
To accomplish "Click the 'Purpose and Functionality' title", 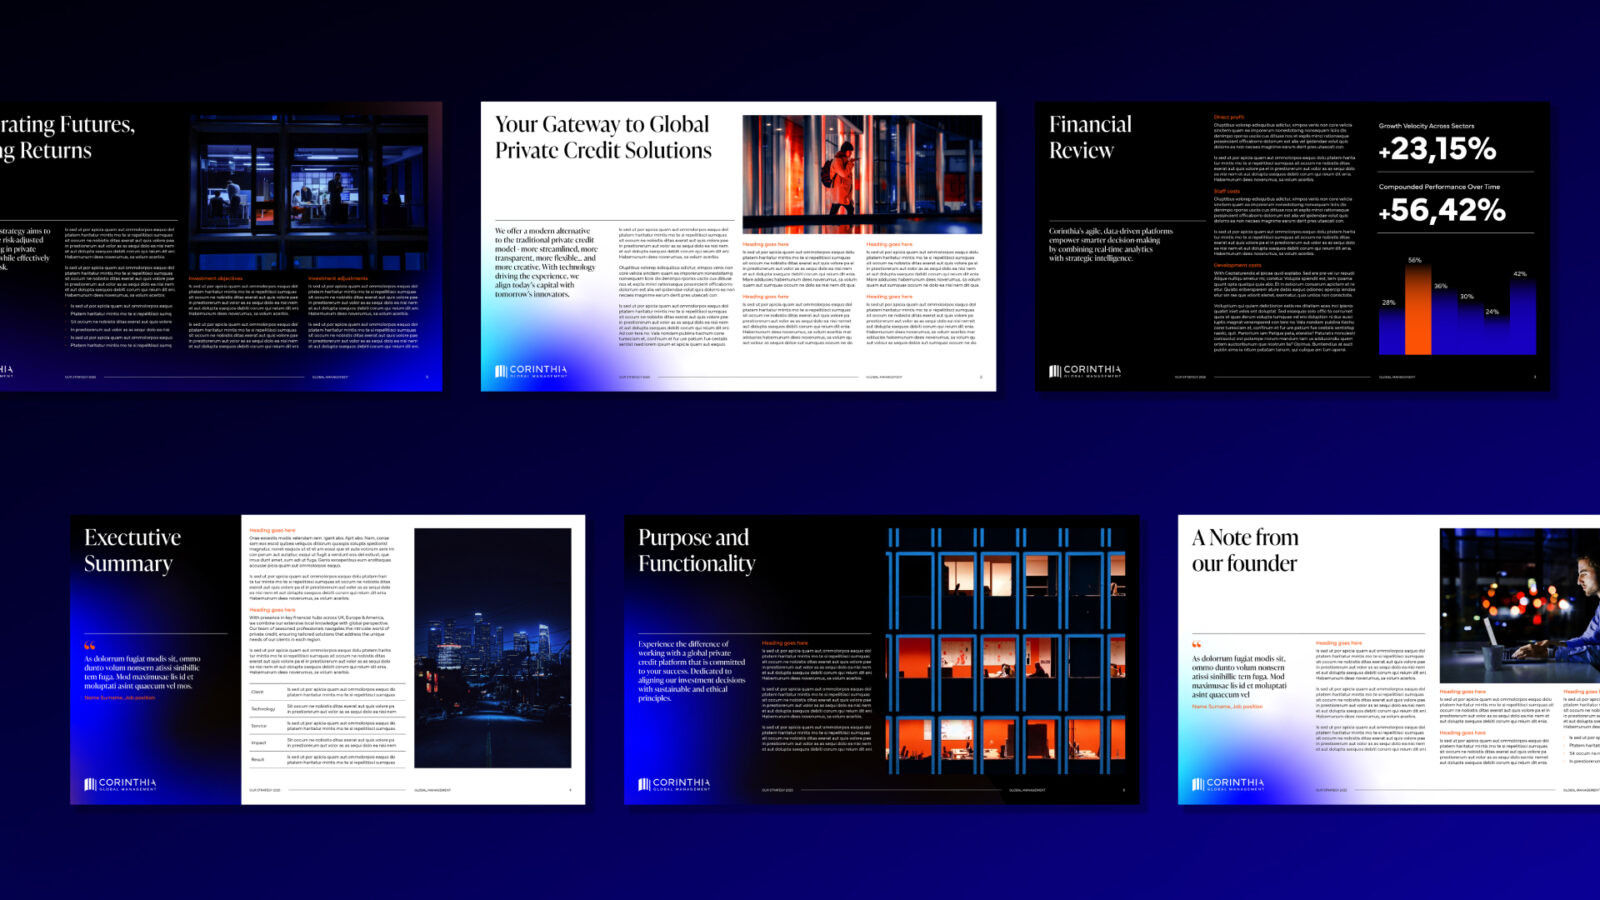I will (696, 550).
